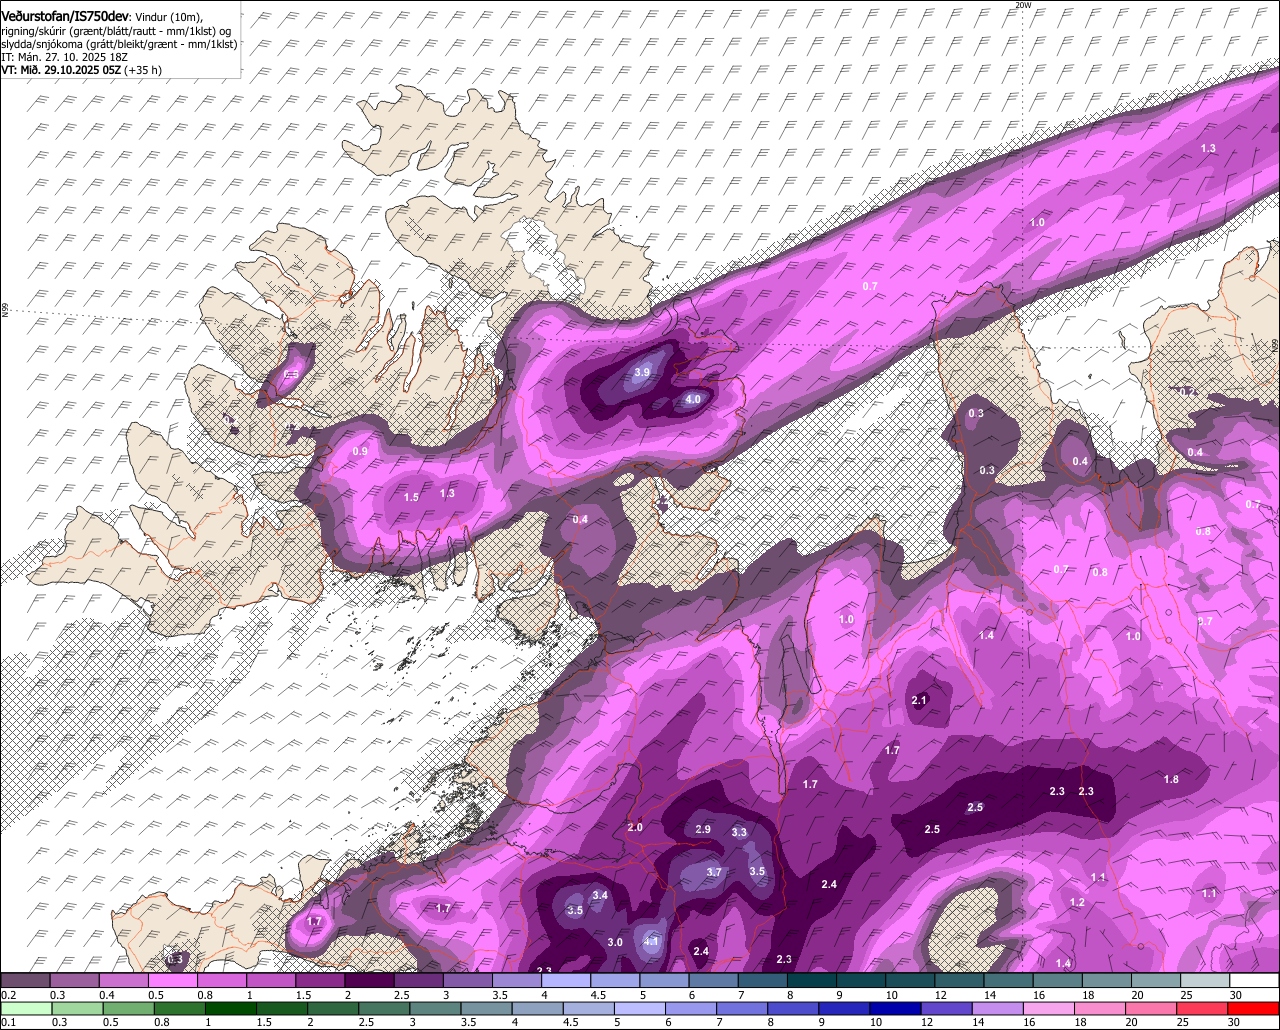1280x1030 pixels.
Task: Pick the bottom legend row swatch starting at 0.1
Action: (x=26, y=1009)
